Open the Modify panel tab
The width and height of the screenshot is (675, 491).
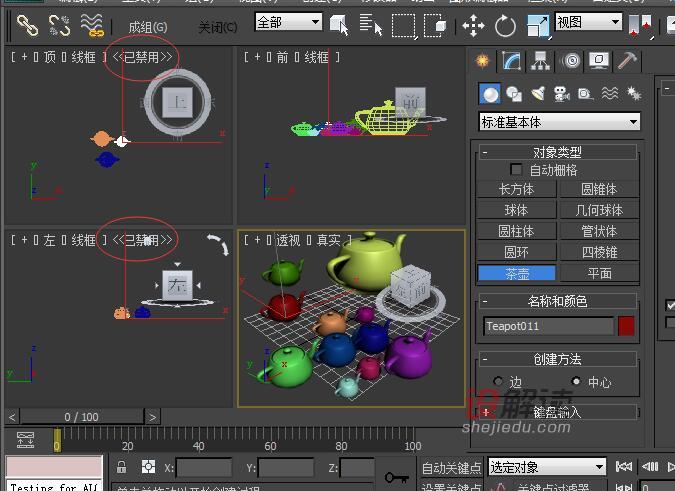point(511,61)
